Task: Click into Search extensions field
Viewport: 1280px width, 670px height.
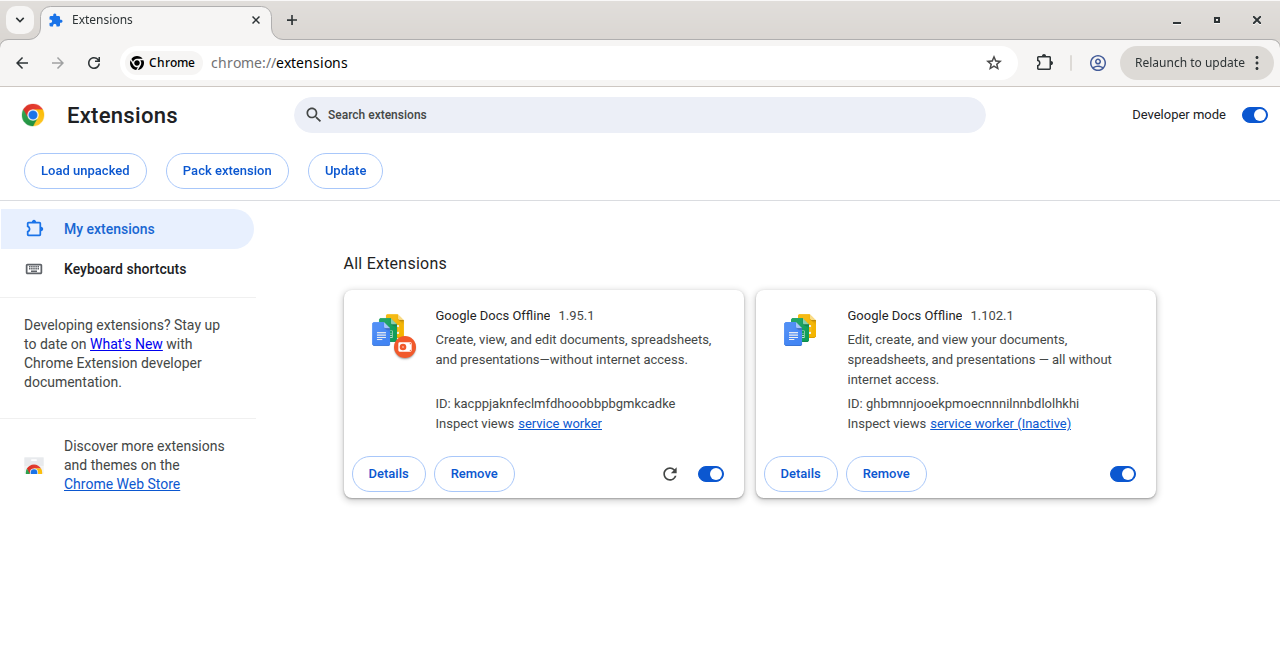Action: 640,115
